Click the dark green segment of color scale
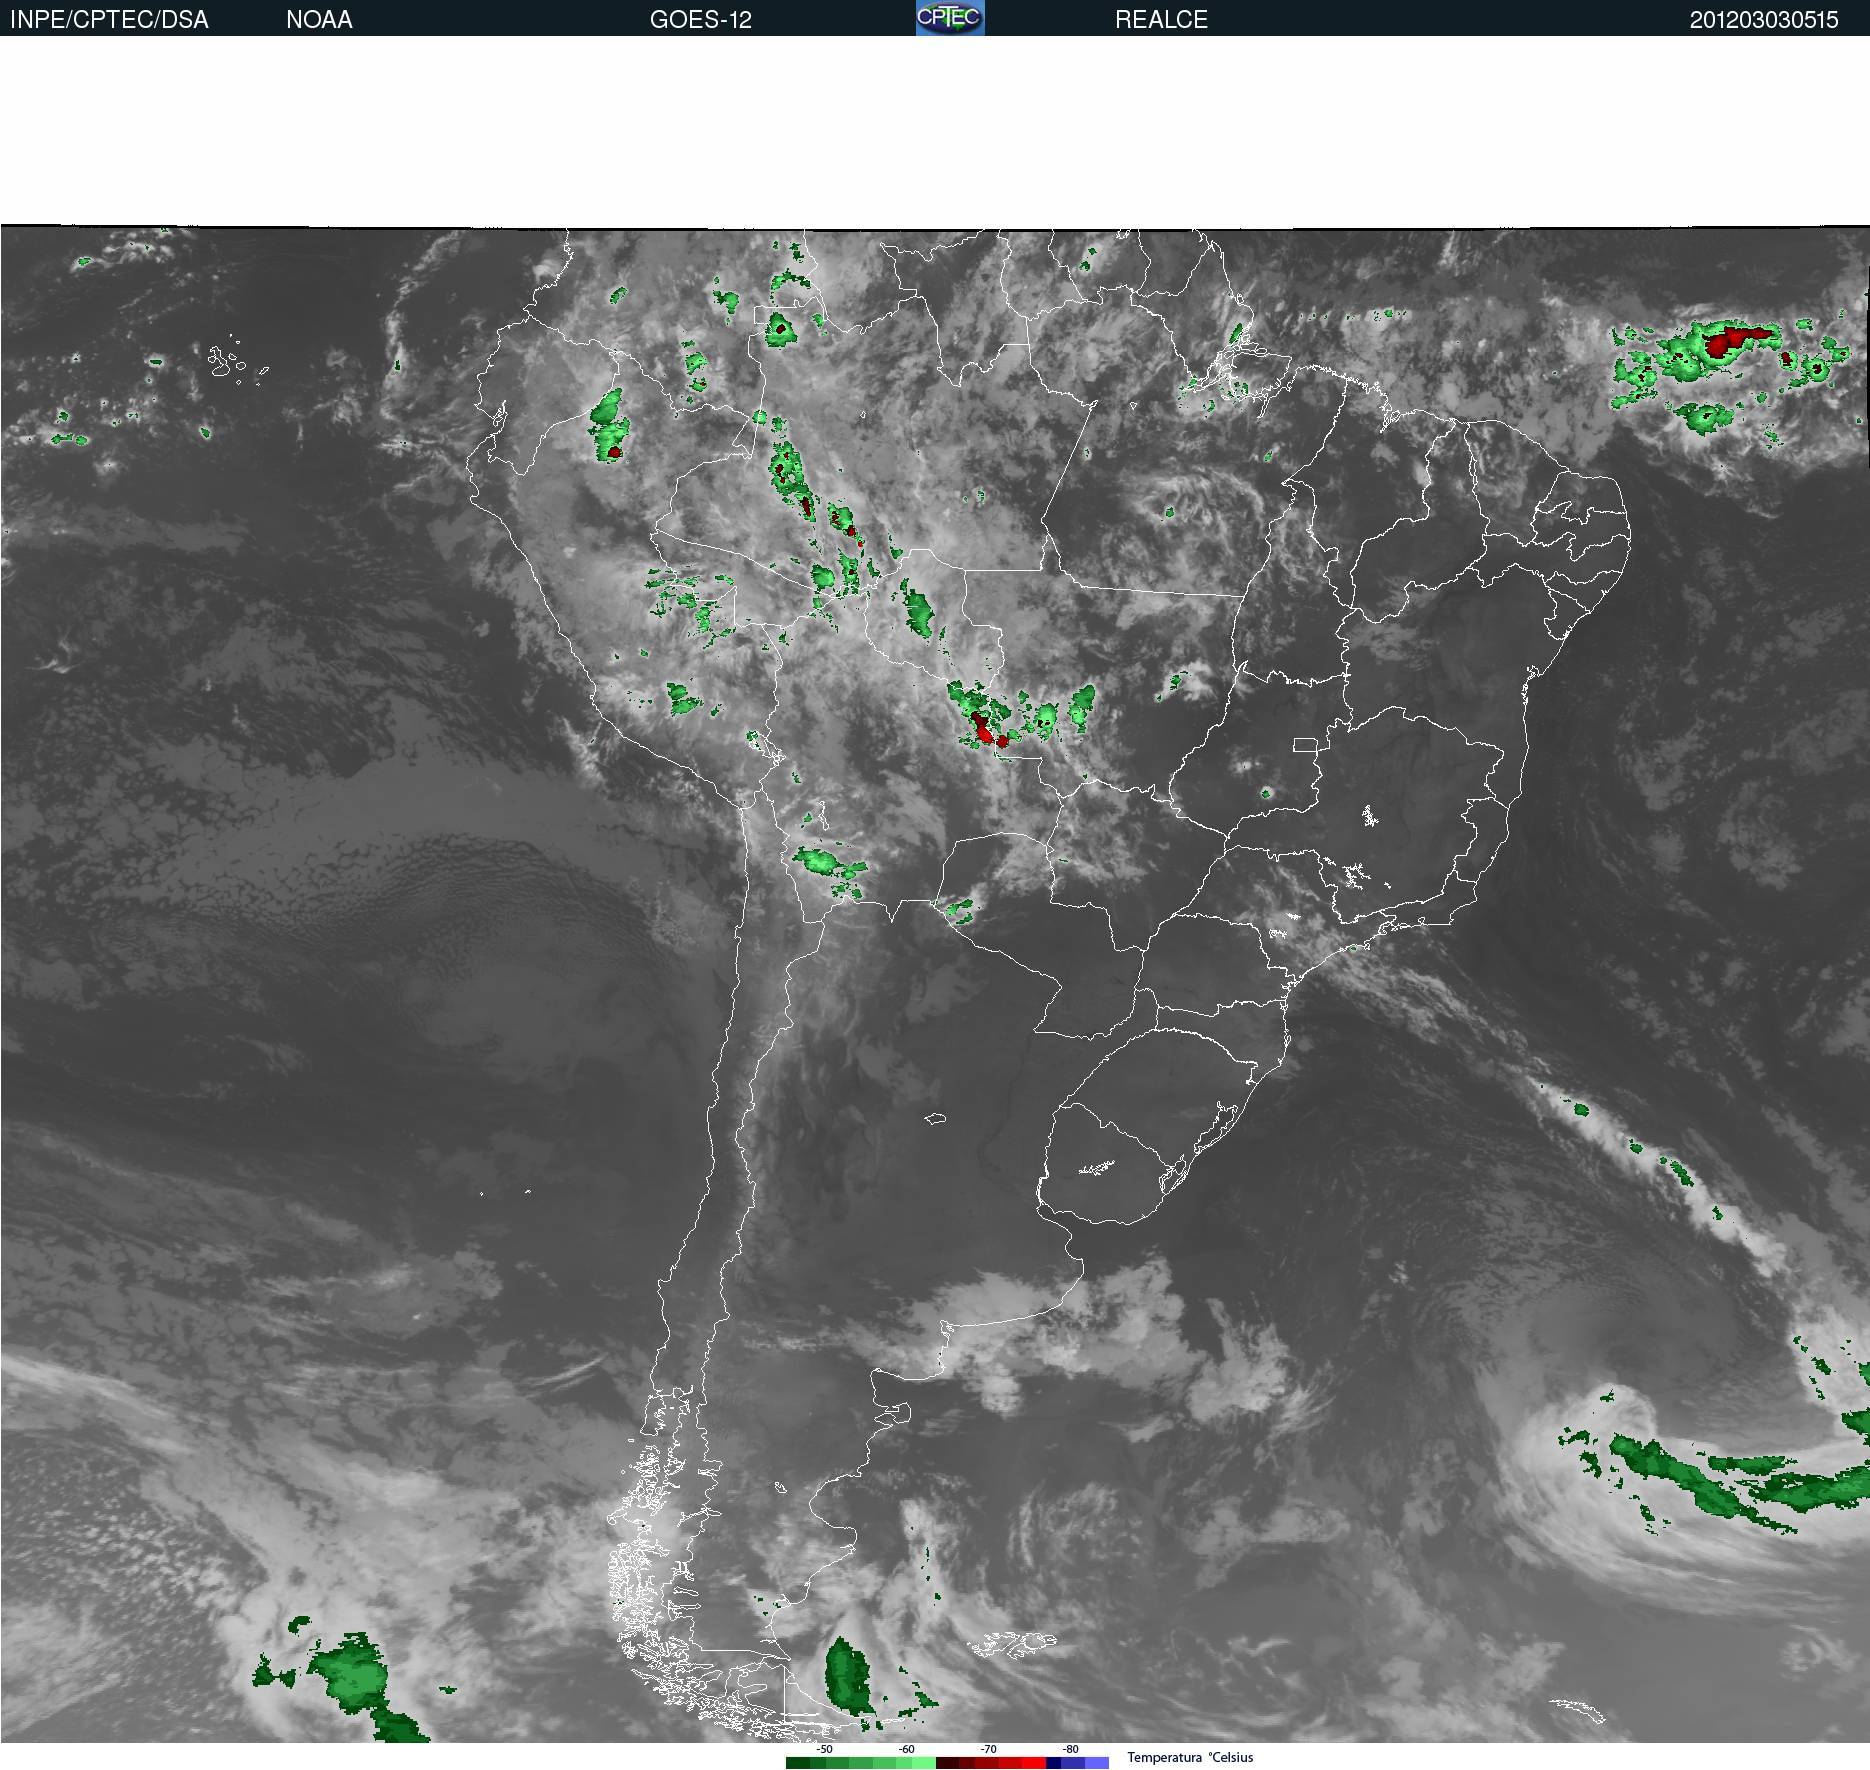This screenshot has width=1870, height=1770. 798,1763
